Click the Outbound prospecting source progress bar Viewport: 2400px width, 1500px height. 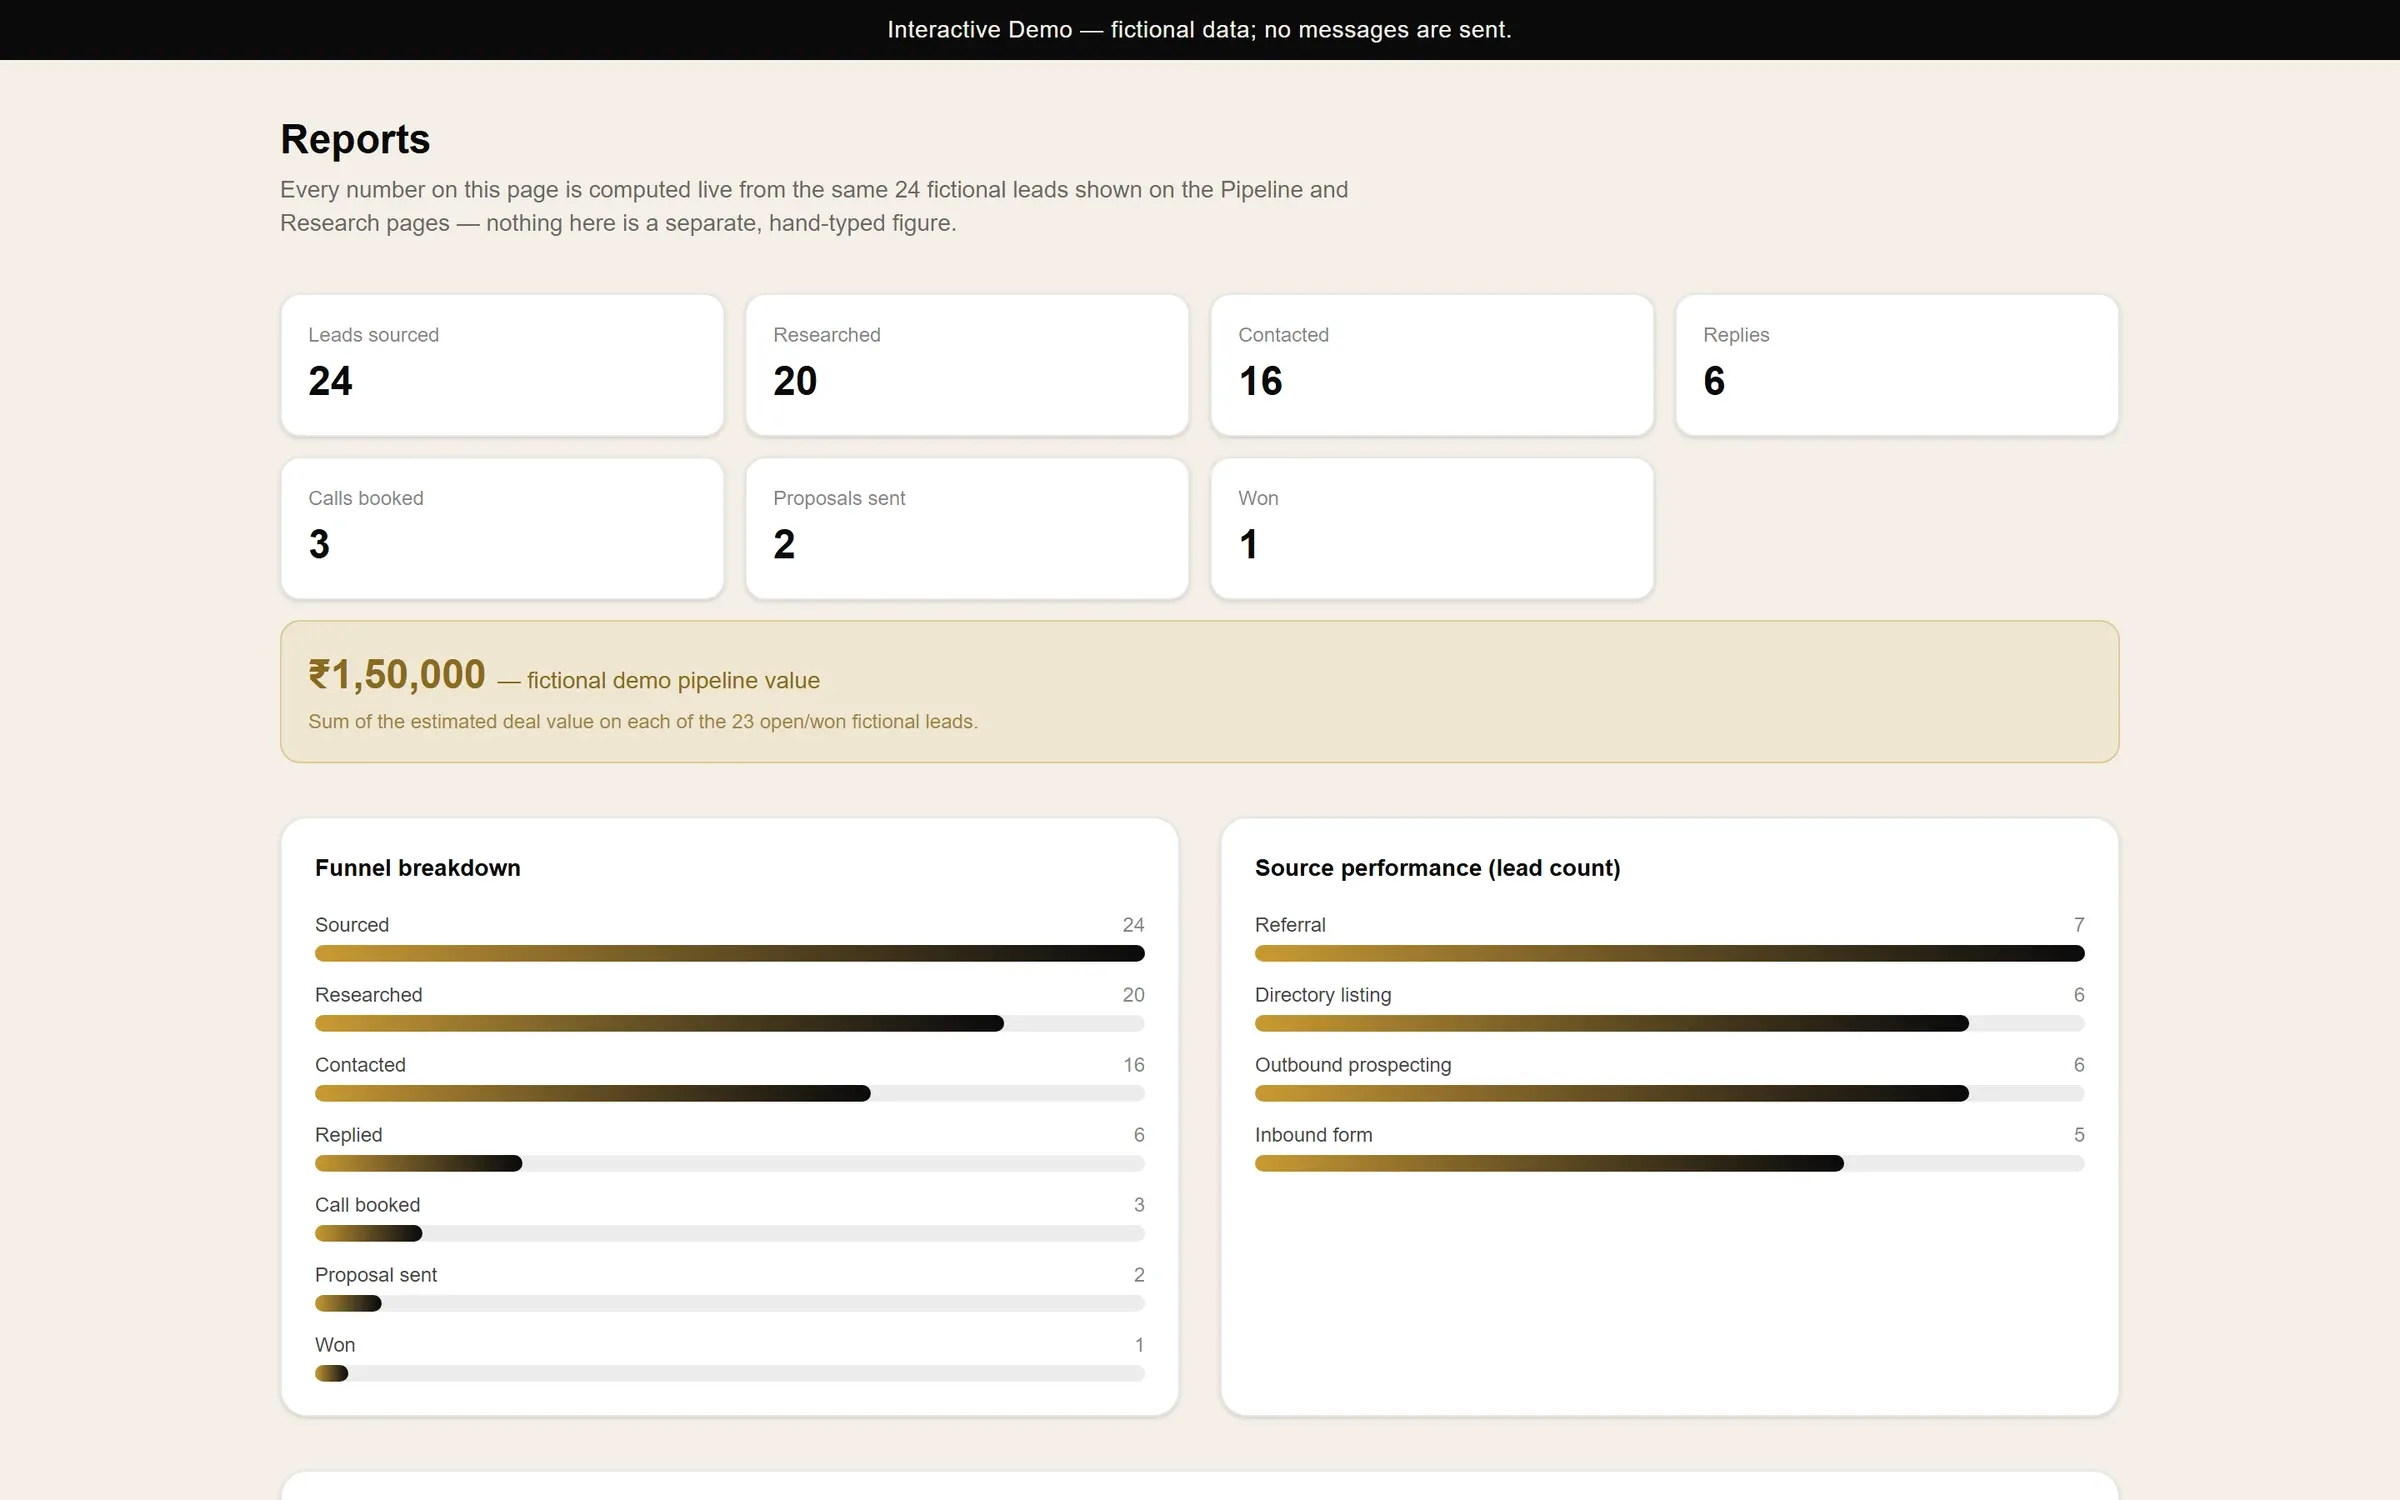(1670, 1094)
